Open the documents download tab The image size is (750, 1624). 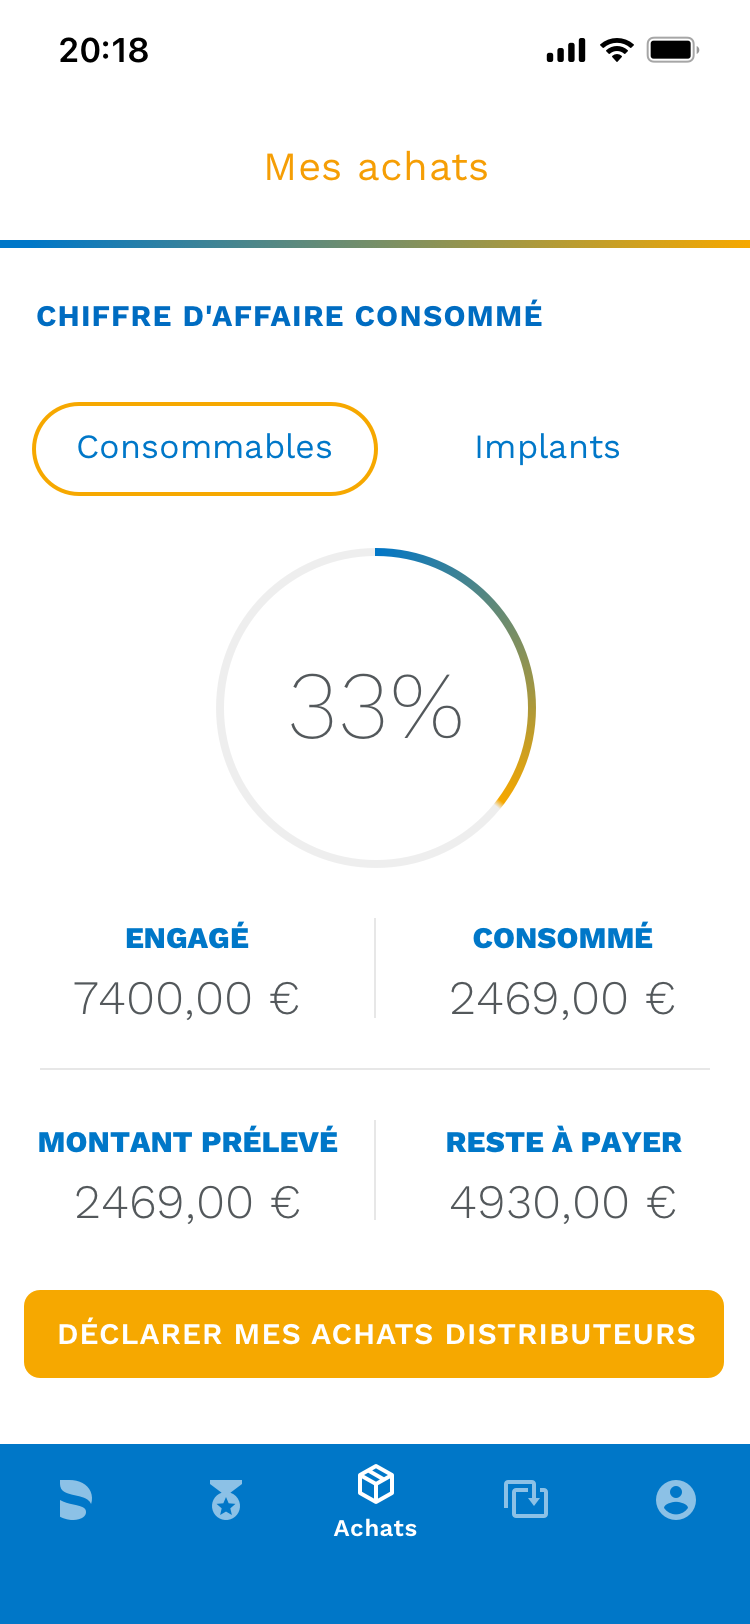(526, 1499)
